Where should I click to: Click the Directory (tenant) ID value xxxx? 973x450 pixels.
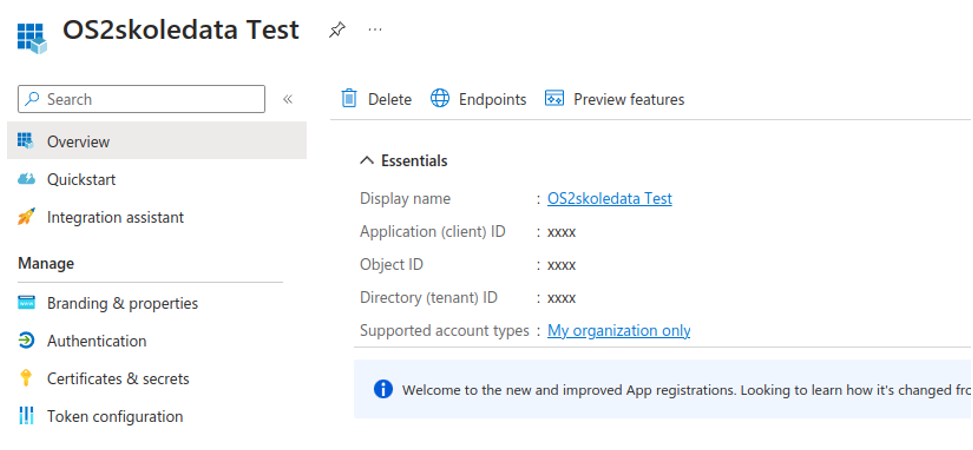562,298
